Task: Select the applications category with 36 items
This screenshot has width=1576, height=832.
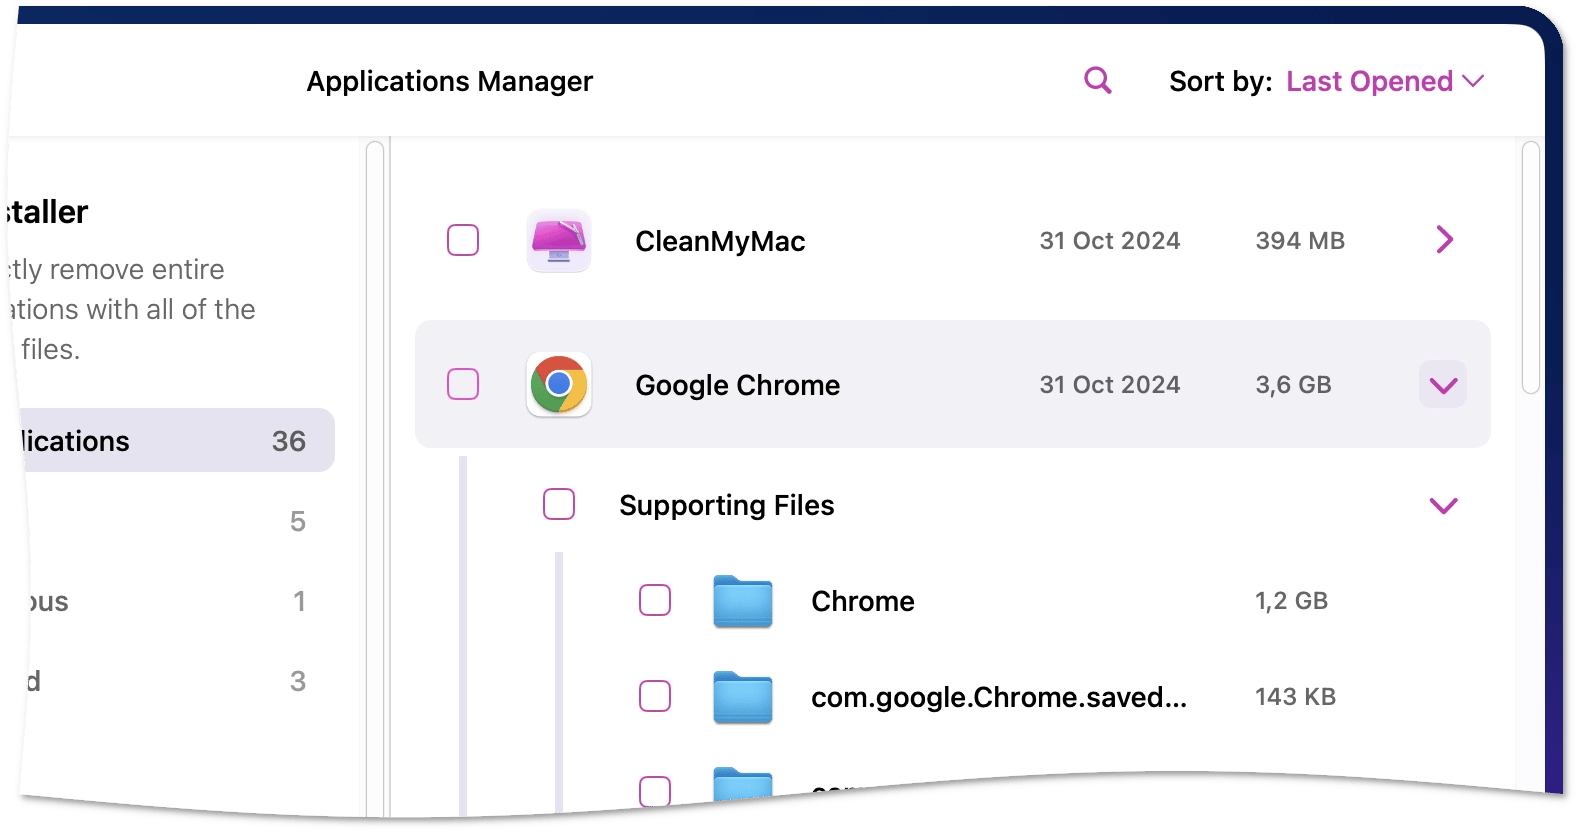Action: tap(175, 440)
